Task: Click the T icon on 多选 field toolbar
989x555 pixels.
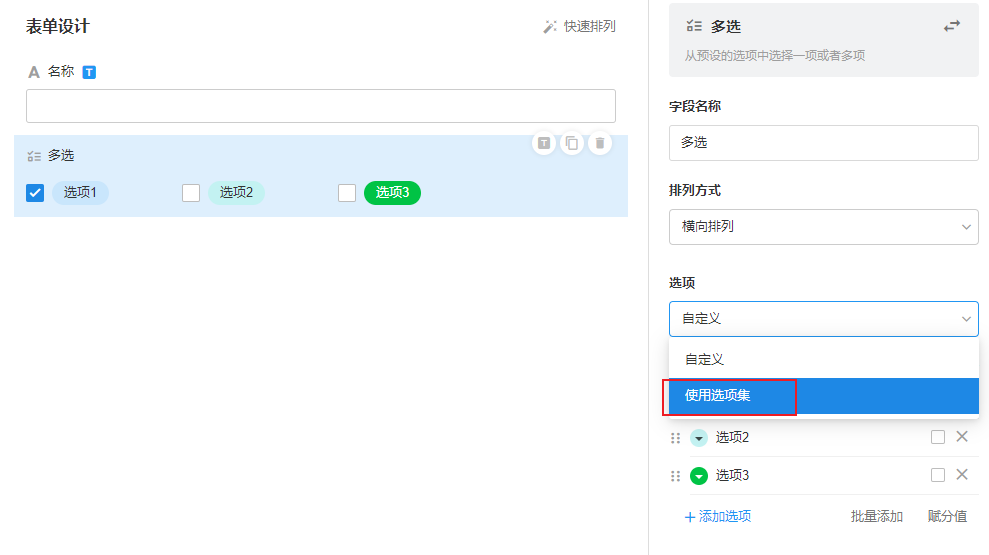Action: (543, 143)
